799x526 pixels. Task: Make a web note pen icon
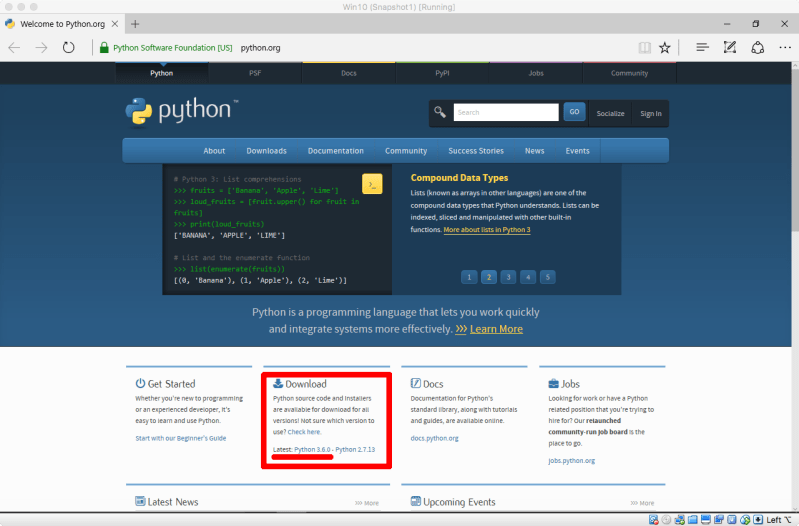730,47
